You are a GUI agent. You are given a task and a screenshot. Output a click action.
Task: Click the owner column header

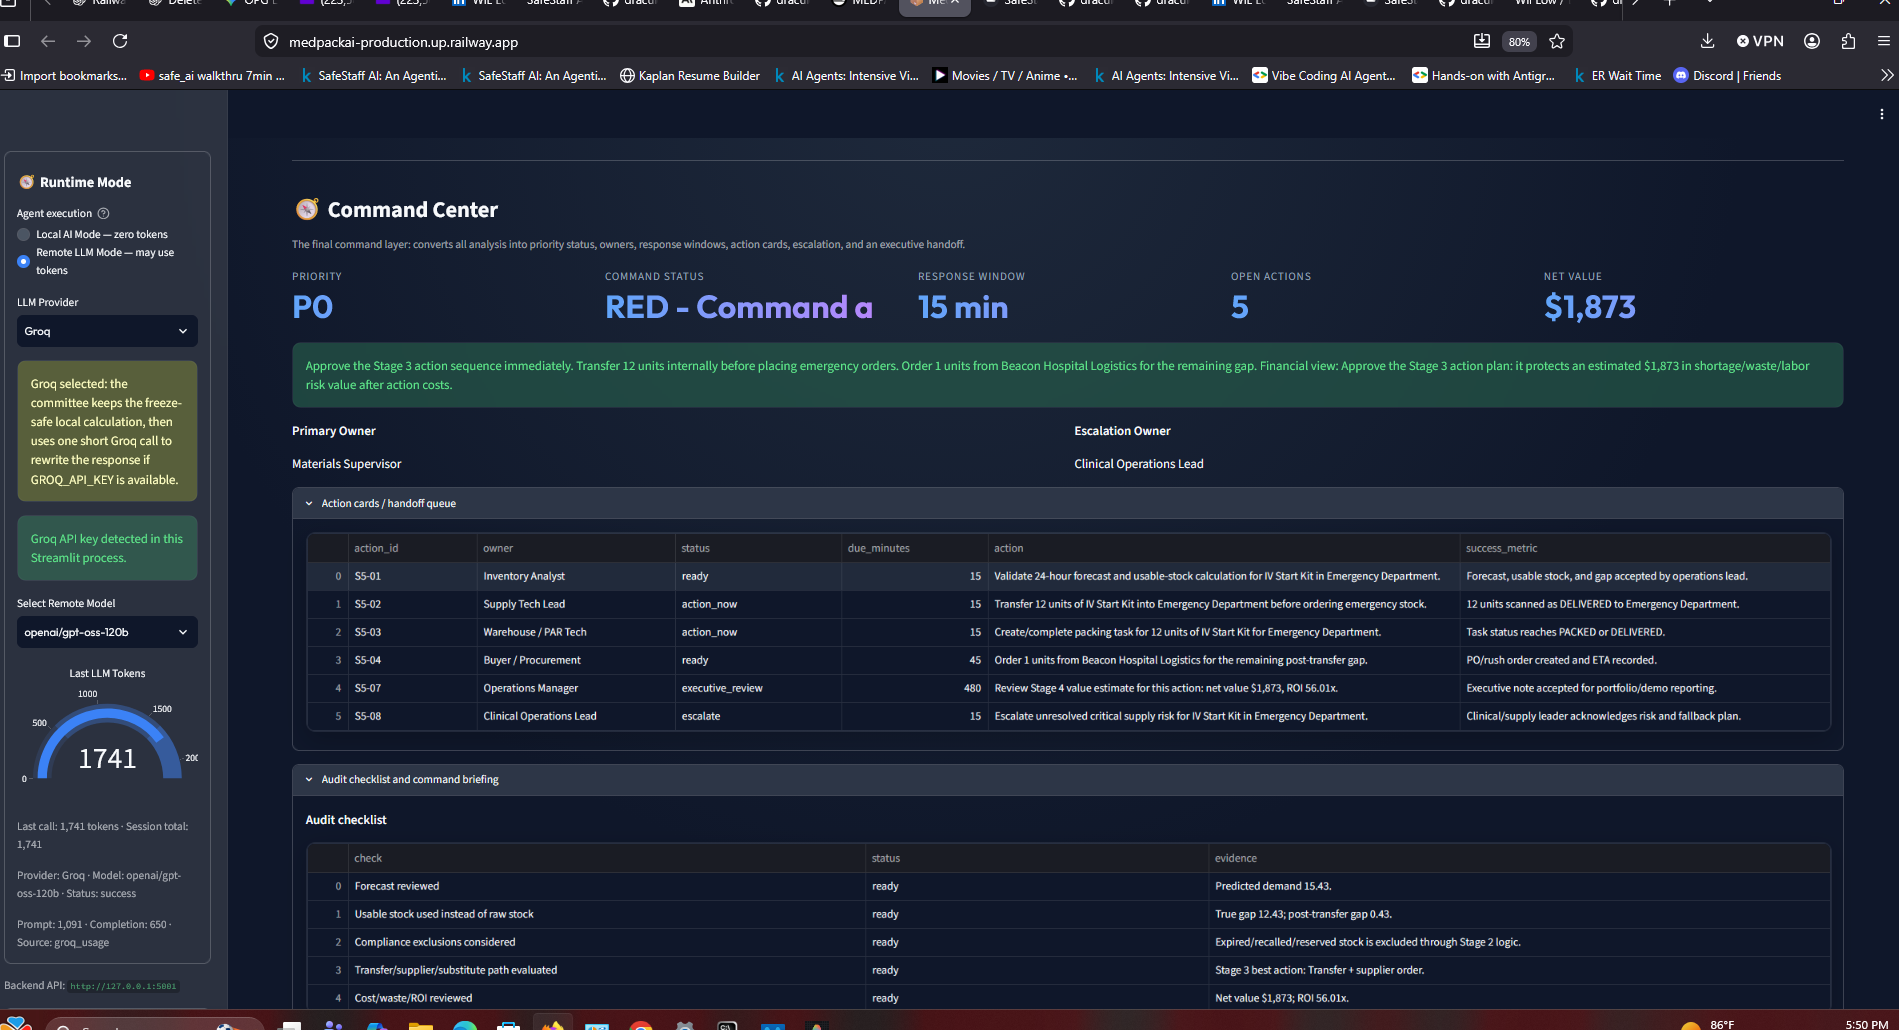pyautogui.click(x=575, y=548)
